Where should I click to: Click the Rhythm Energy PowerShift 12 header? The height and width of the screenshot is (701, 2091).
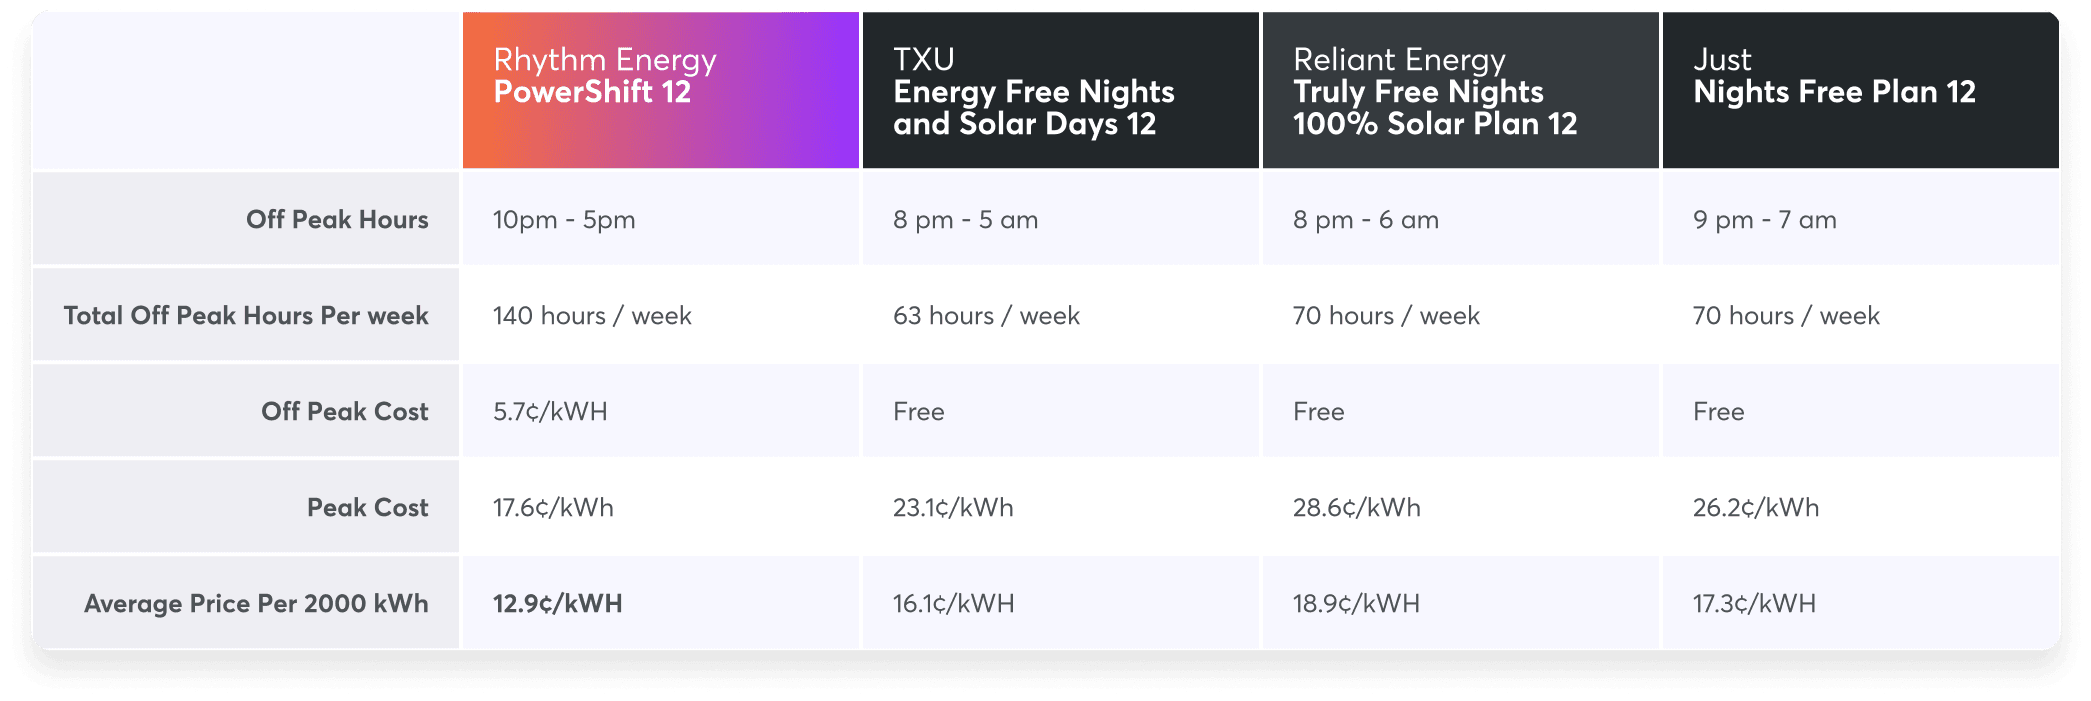pos(605,76)
